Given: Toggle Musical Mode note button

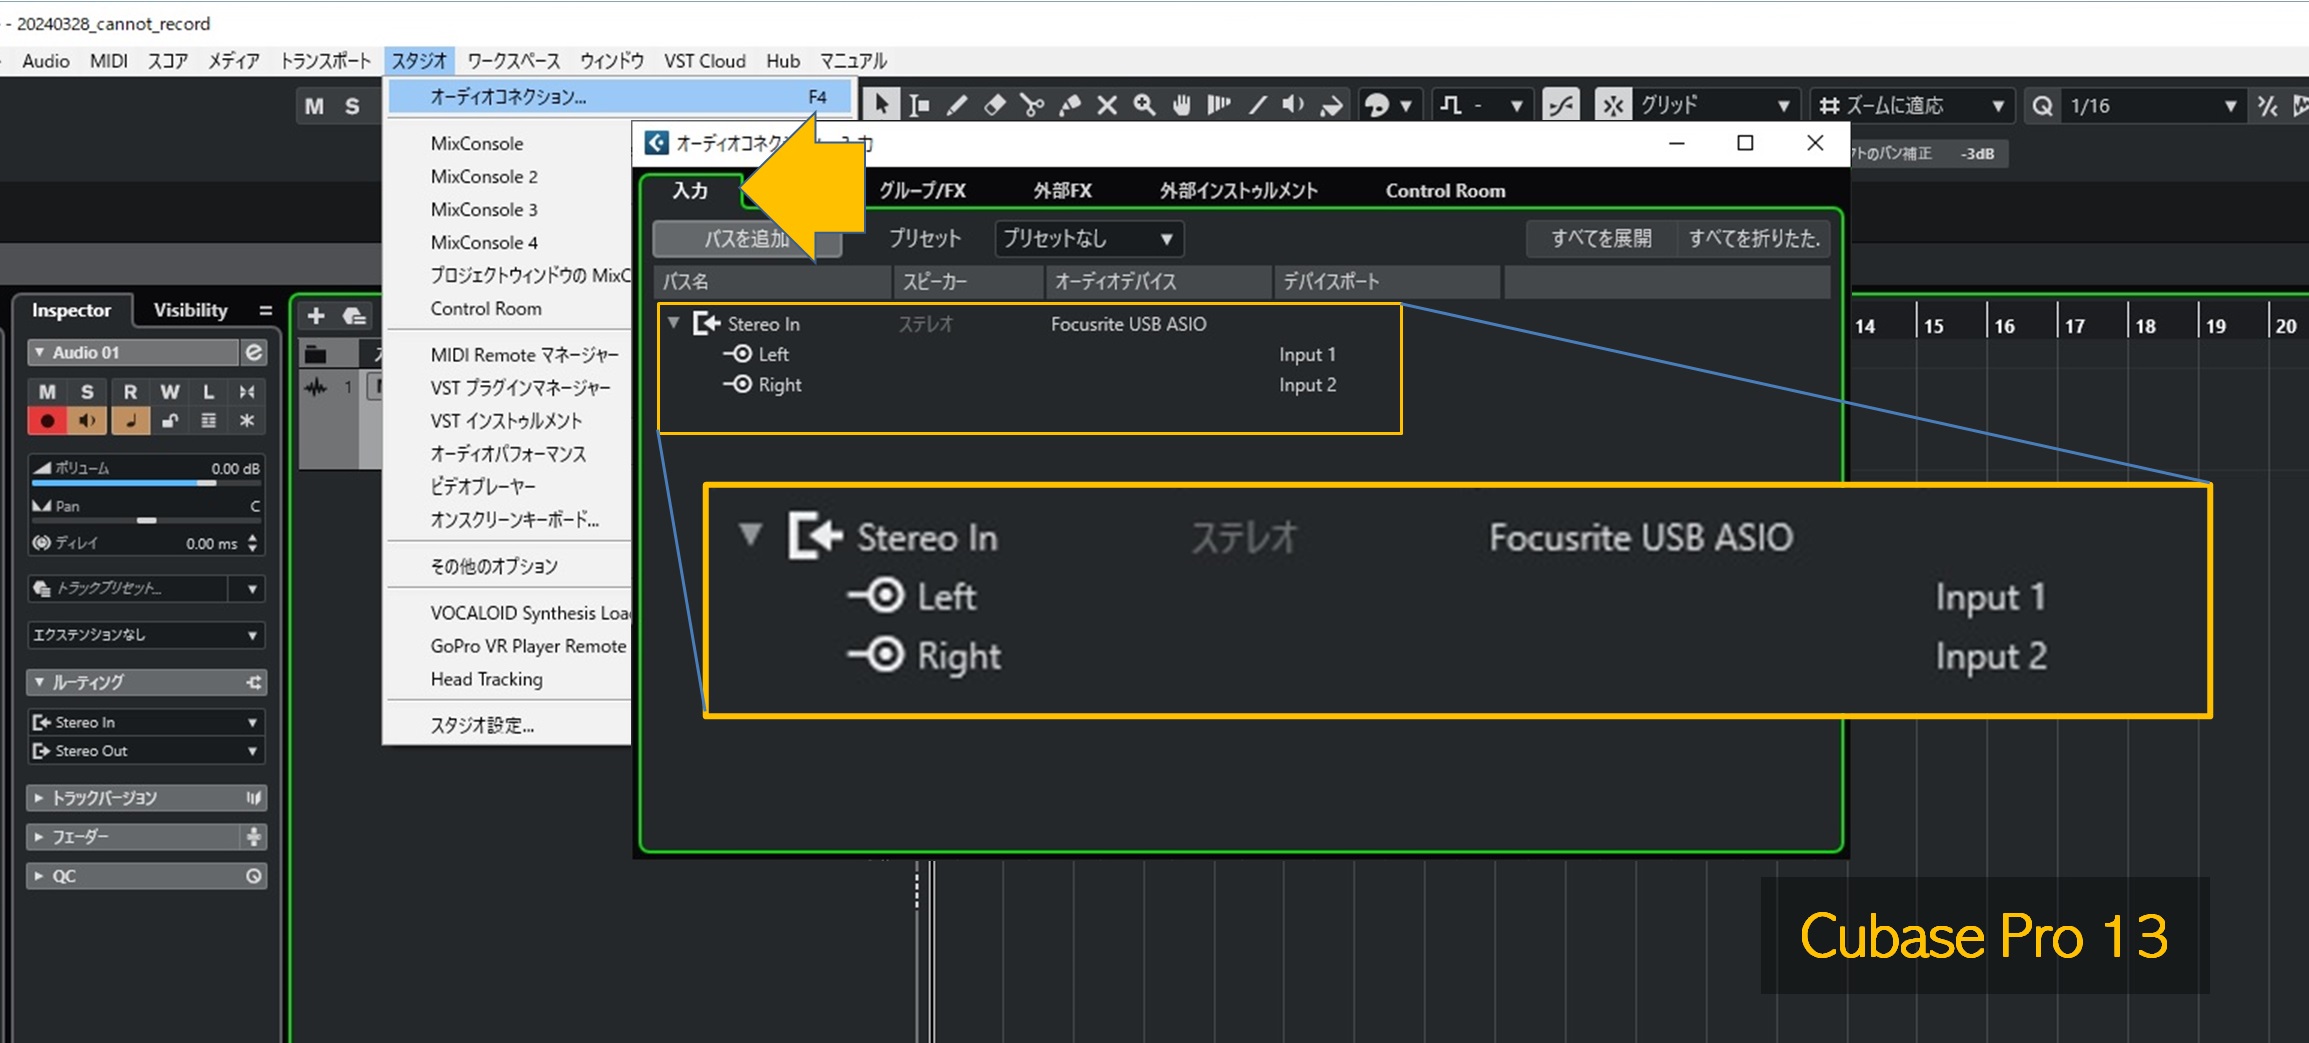Looking at the screenshot, I should click(130, 421).
